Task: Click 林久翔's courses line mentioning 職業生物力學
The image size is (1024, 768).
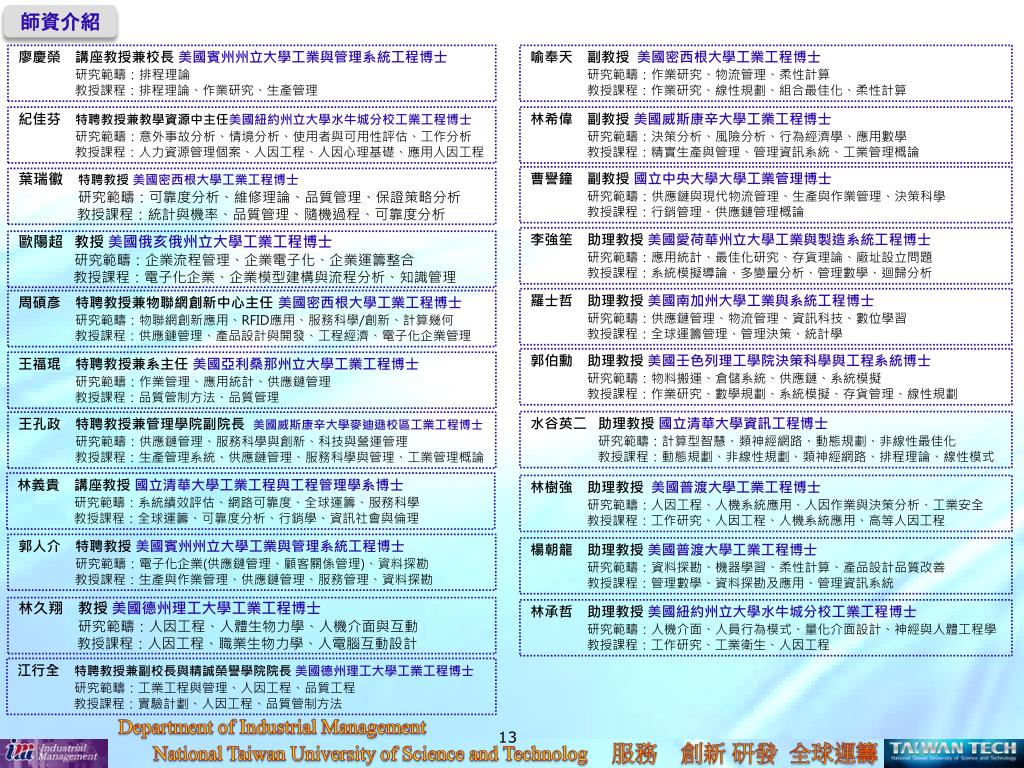Action: pos(247,643)
